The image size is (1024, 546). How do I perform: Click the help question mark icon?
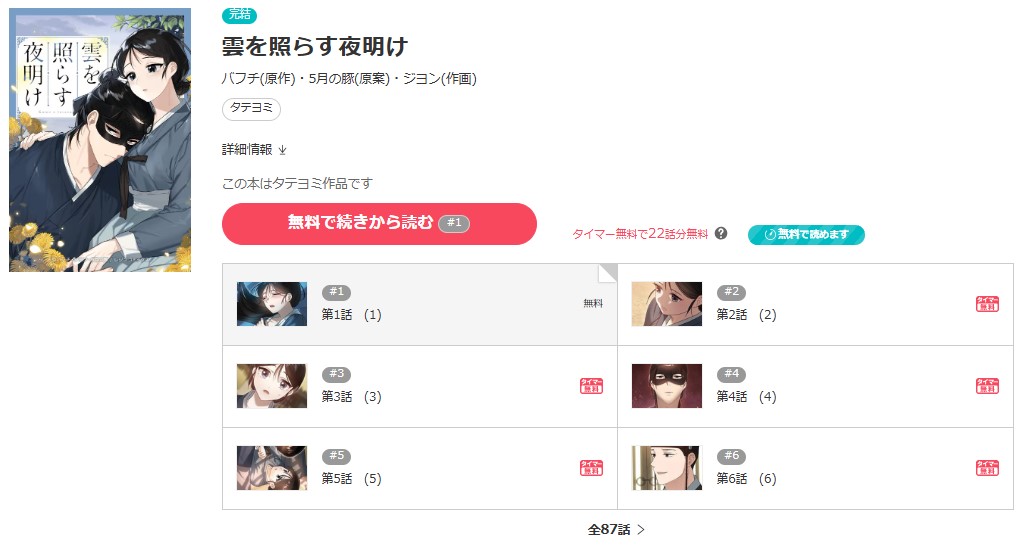[x=721, y=234]
